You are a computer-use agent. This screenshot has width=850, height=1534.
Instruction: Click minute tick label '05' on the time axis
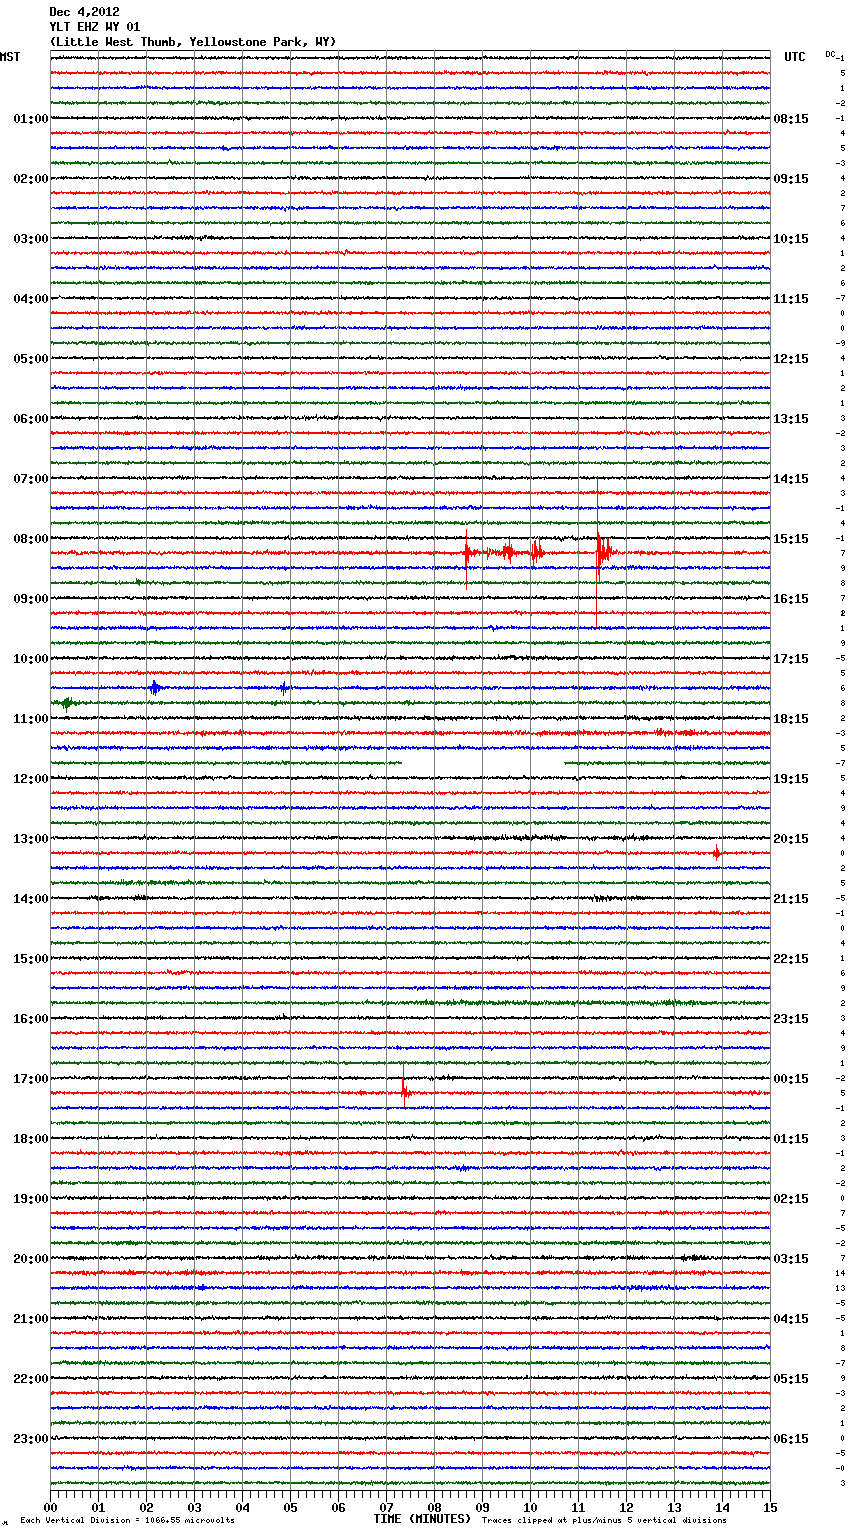coord(290,1507)
